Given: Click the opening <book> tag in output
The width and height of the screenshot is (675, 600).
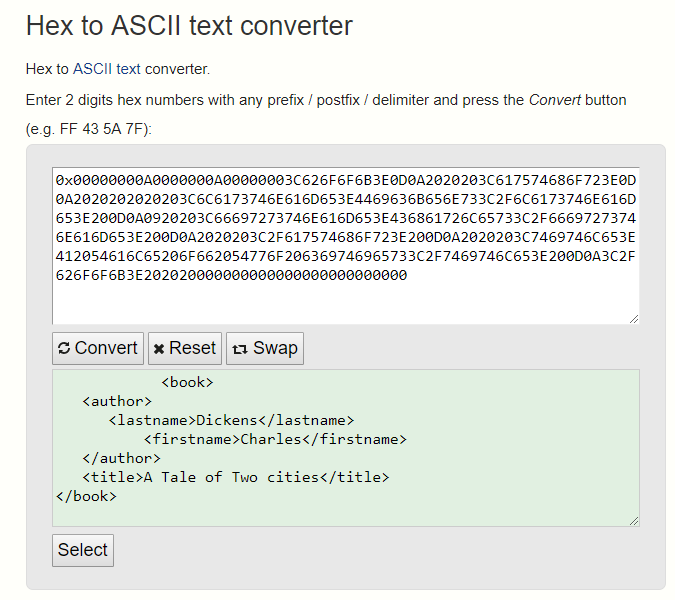Looking at the screenshot, I should [x=187, y=382].
